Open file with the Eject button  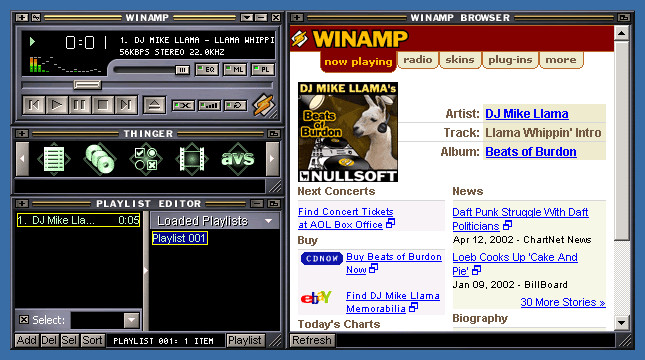pyautogui.click(x=154, y=105)
